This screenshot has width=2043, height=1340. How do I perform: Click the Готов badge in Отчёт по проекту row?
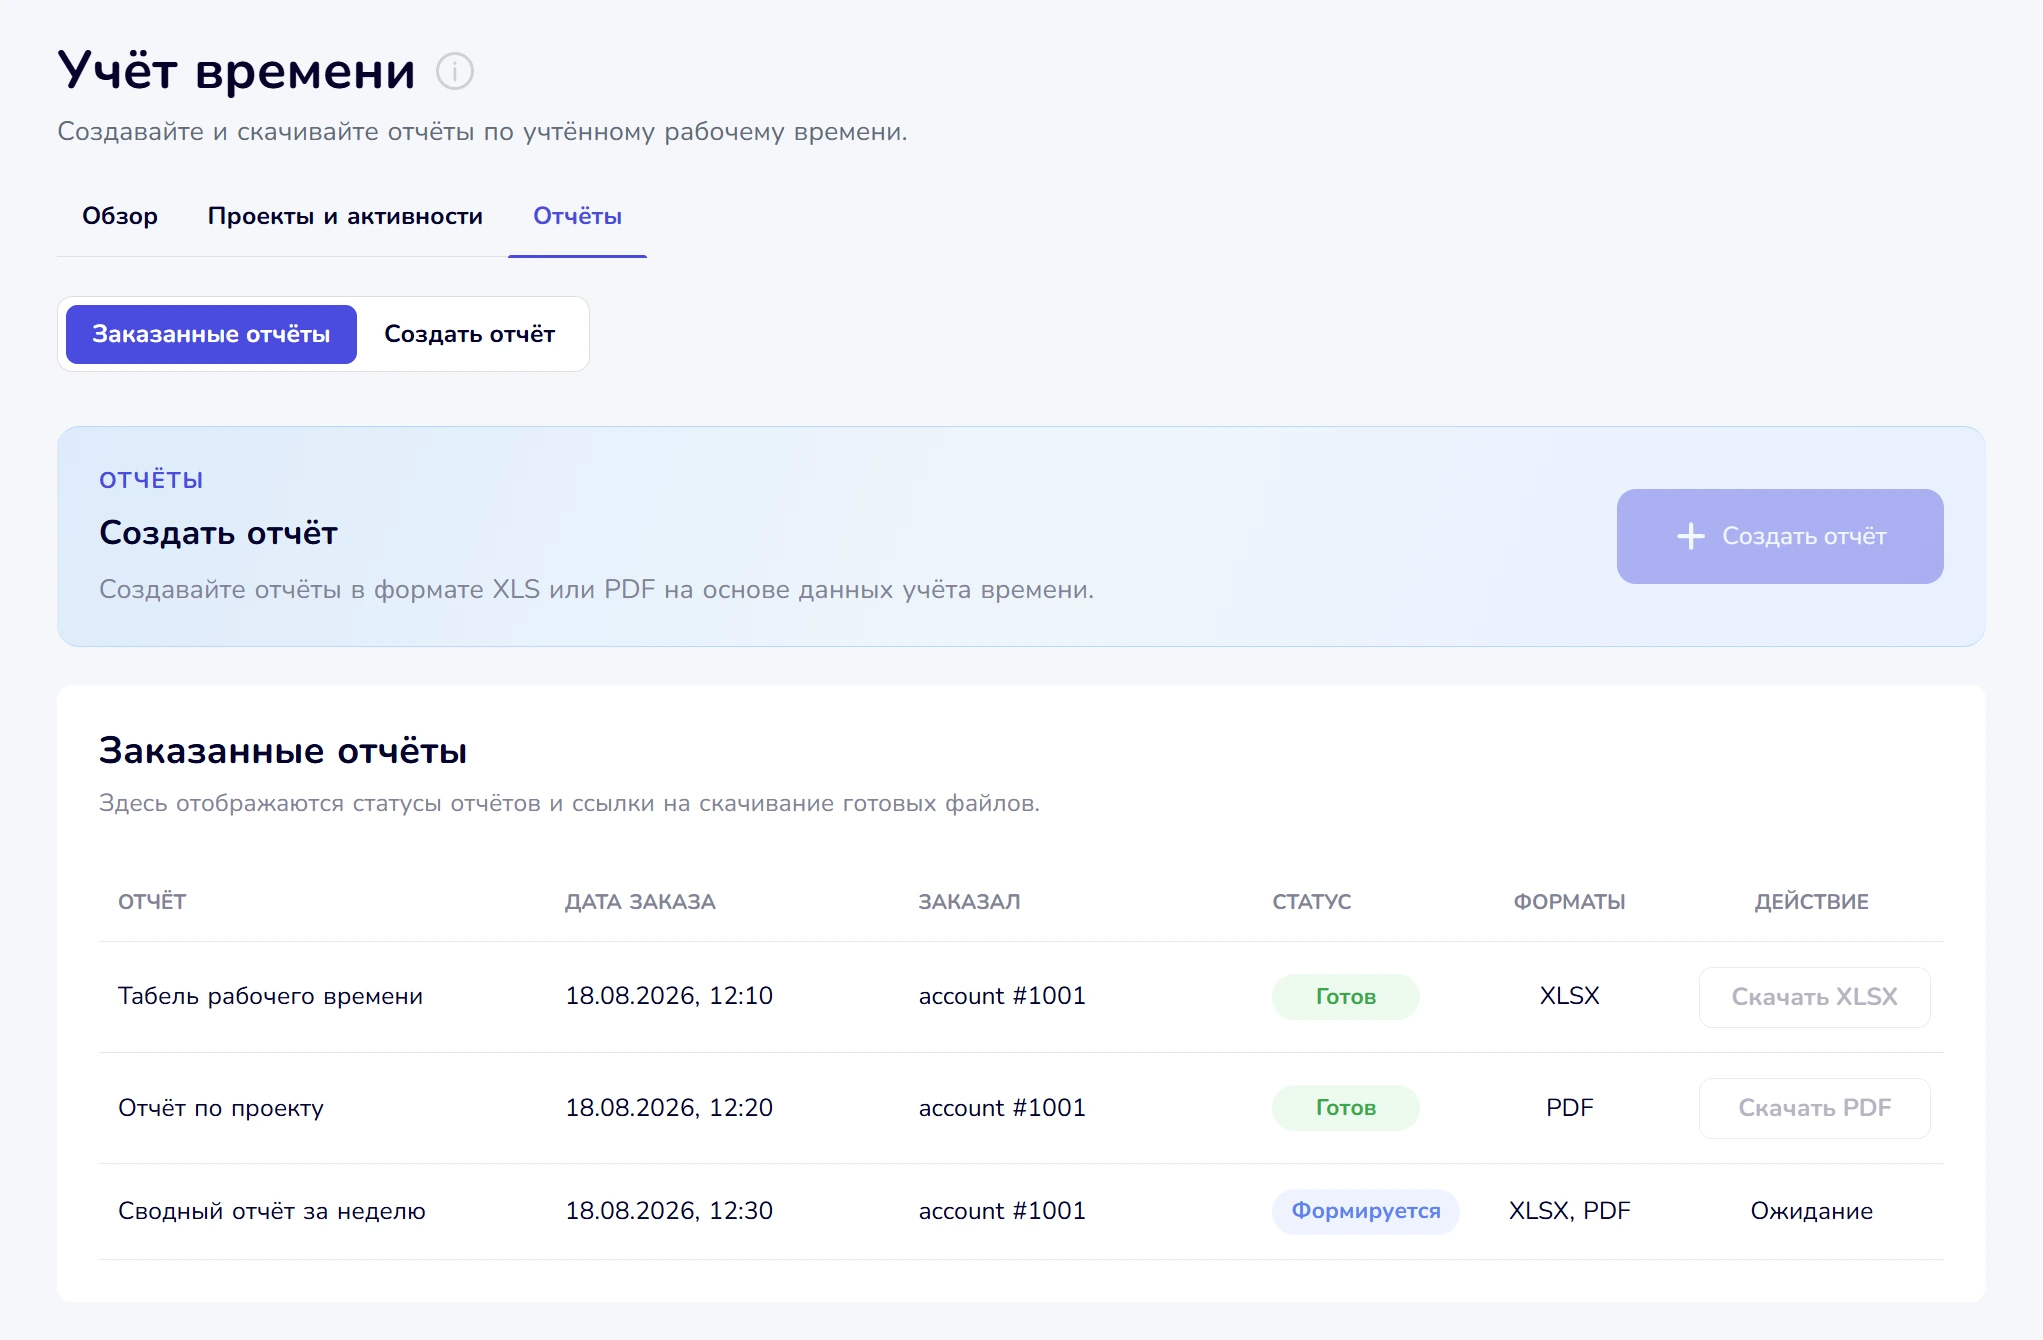click(x=1345, y=1108)
